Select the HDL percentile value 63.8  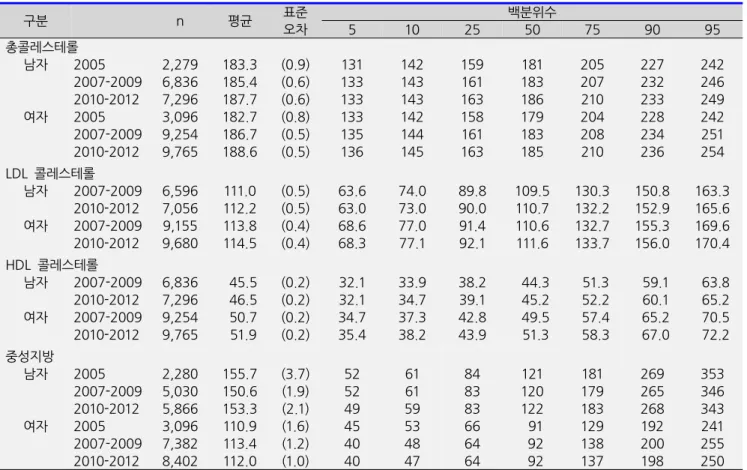coord(716,283)
